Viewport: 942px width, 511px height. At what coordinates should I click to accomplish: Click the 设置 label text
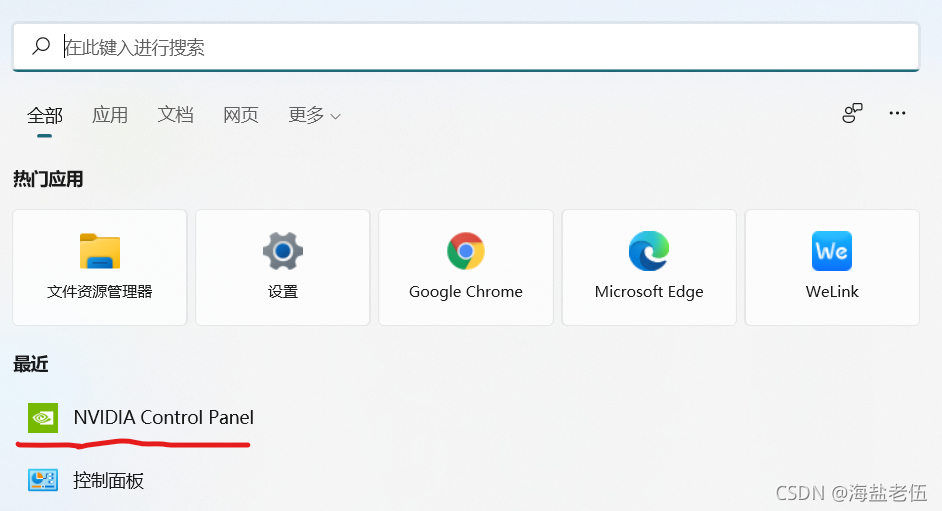coord(283,292)
